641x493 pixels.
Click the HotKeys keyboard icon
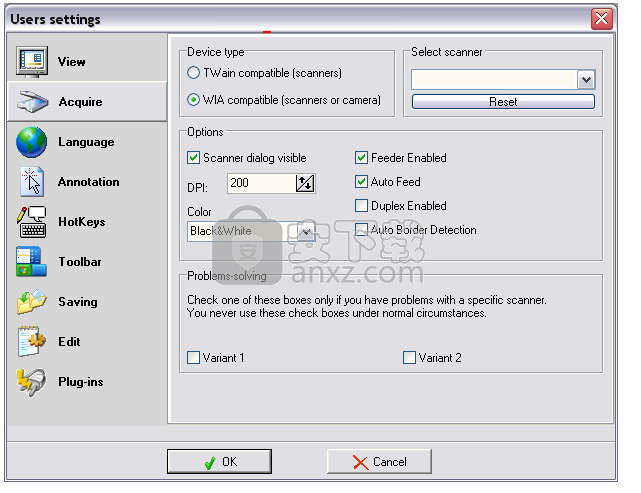32,222
